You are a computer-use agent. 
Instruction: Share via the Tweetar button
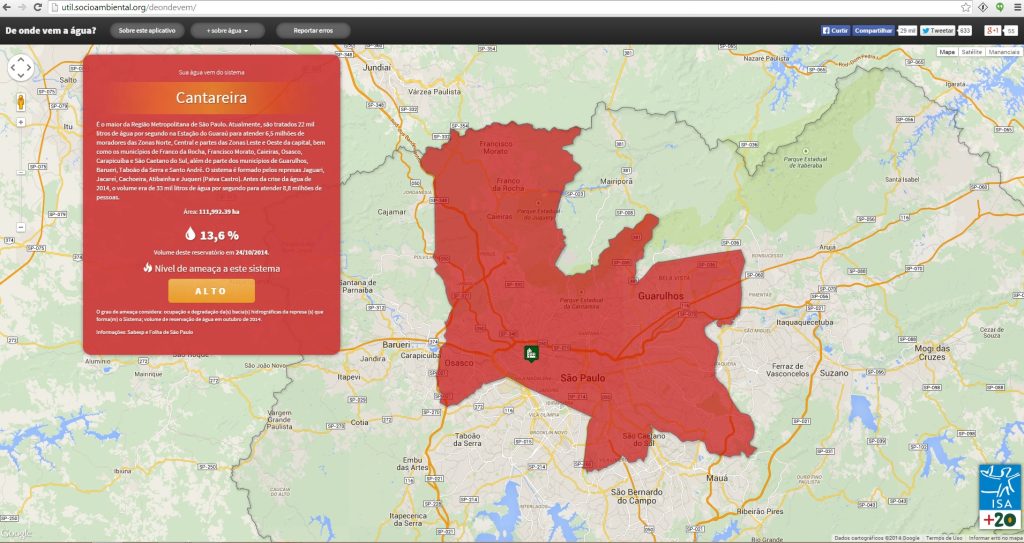[937, 30]
